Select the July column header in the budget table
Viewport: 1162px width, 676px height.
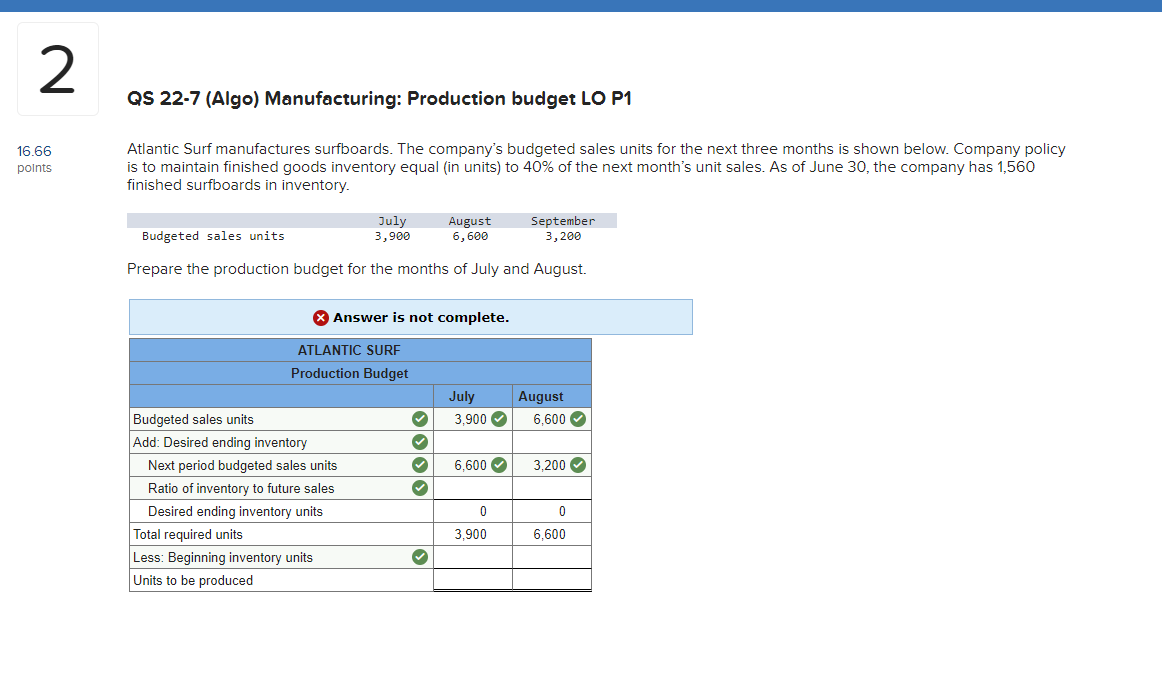tap(461, 396)
